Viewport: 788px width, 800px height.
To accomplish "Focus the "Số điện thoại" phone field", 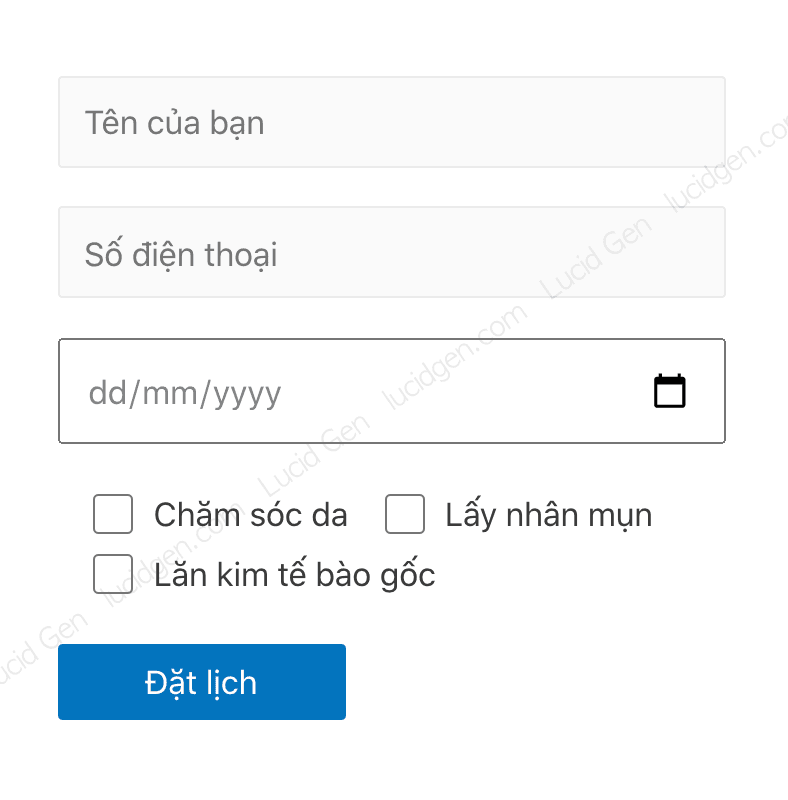I will coord(392,252).
